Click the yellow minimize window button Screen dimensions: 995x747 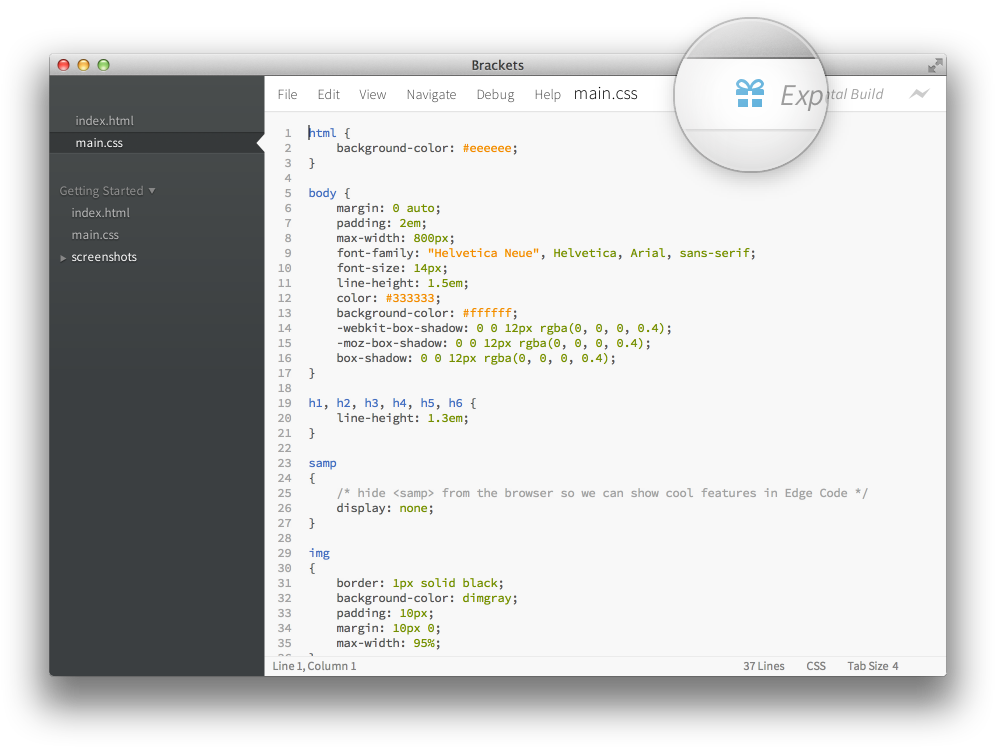(x=83, y=65)
